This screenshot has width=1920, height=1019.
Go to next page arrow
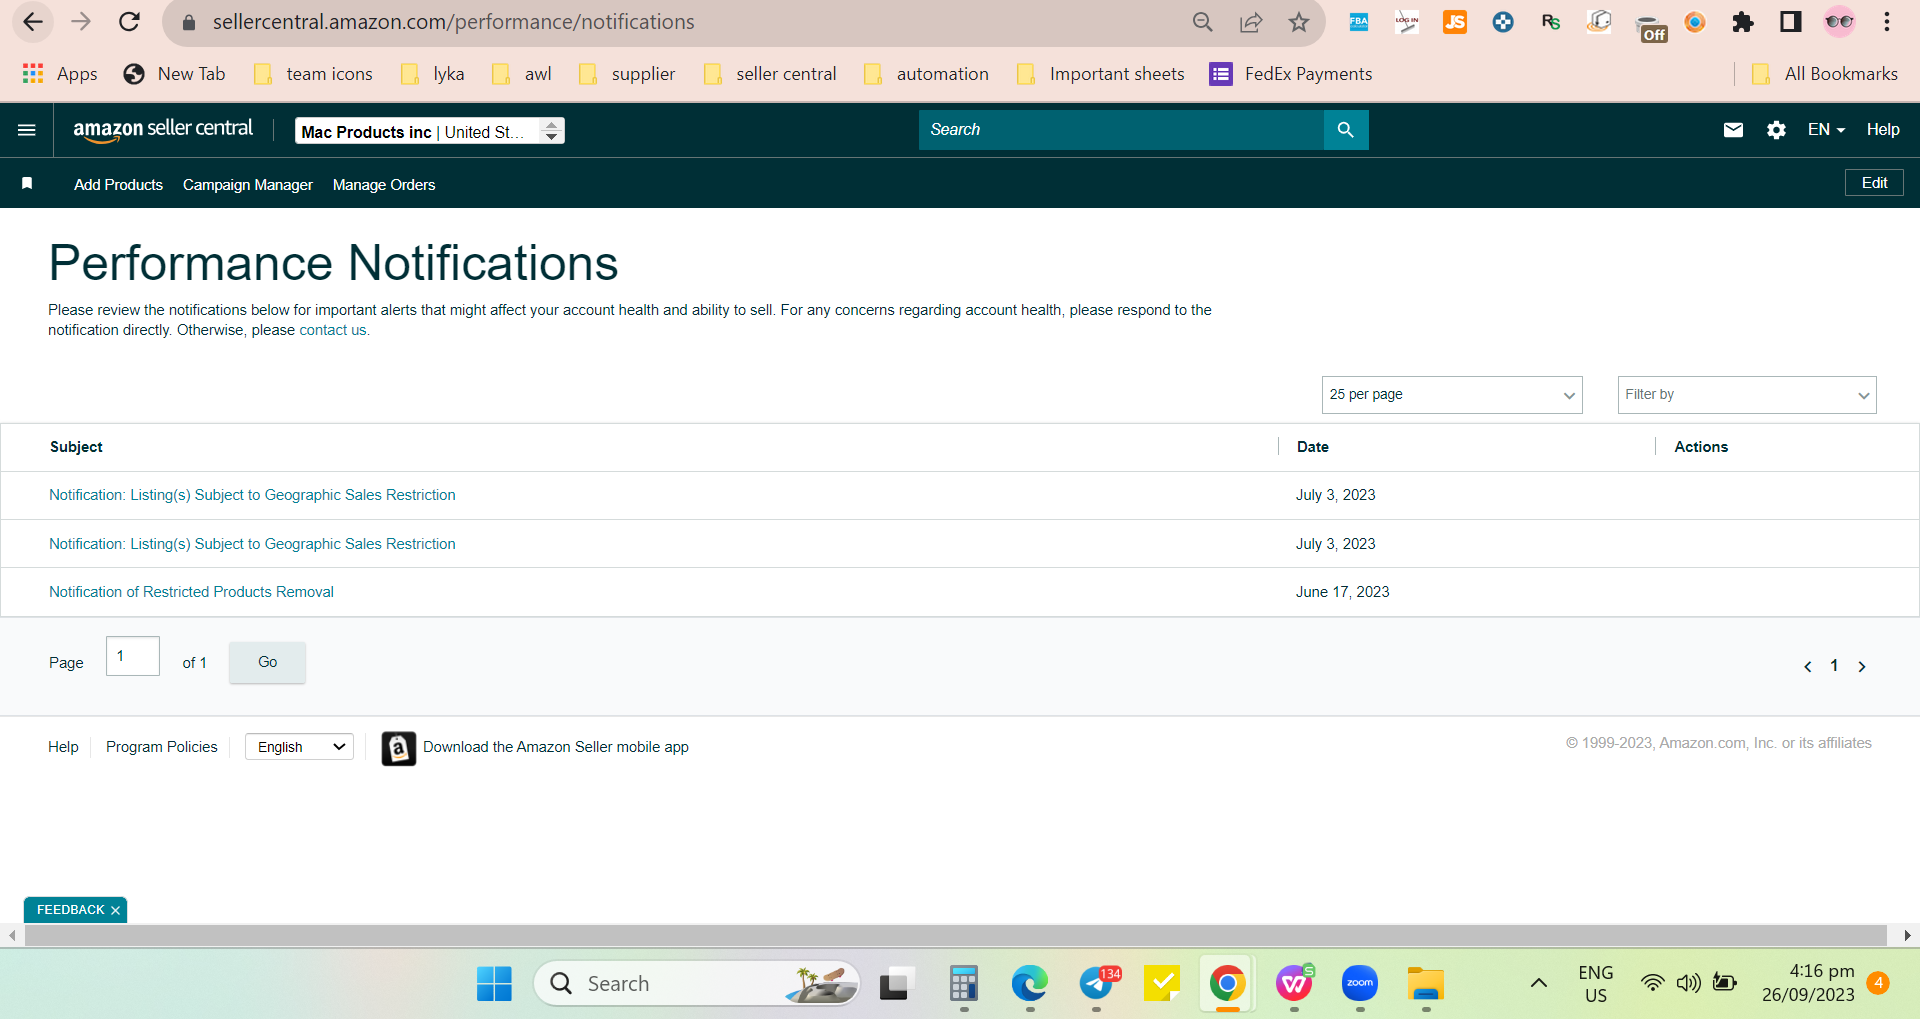tap(1861, 666)
